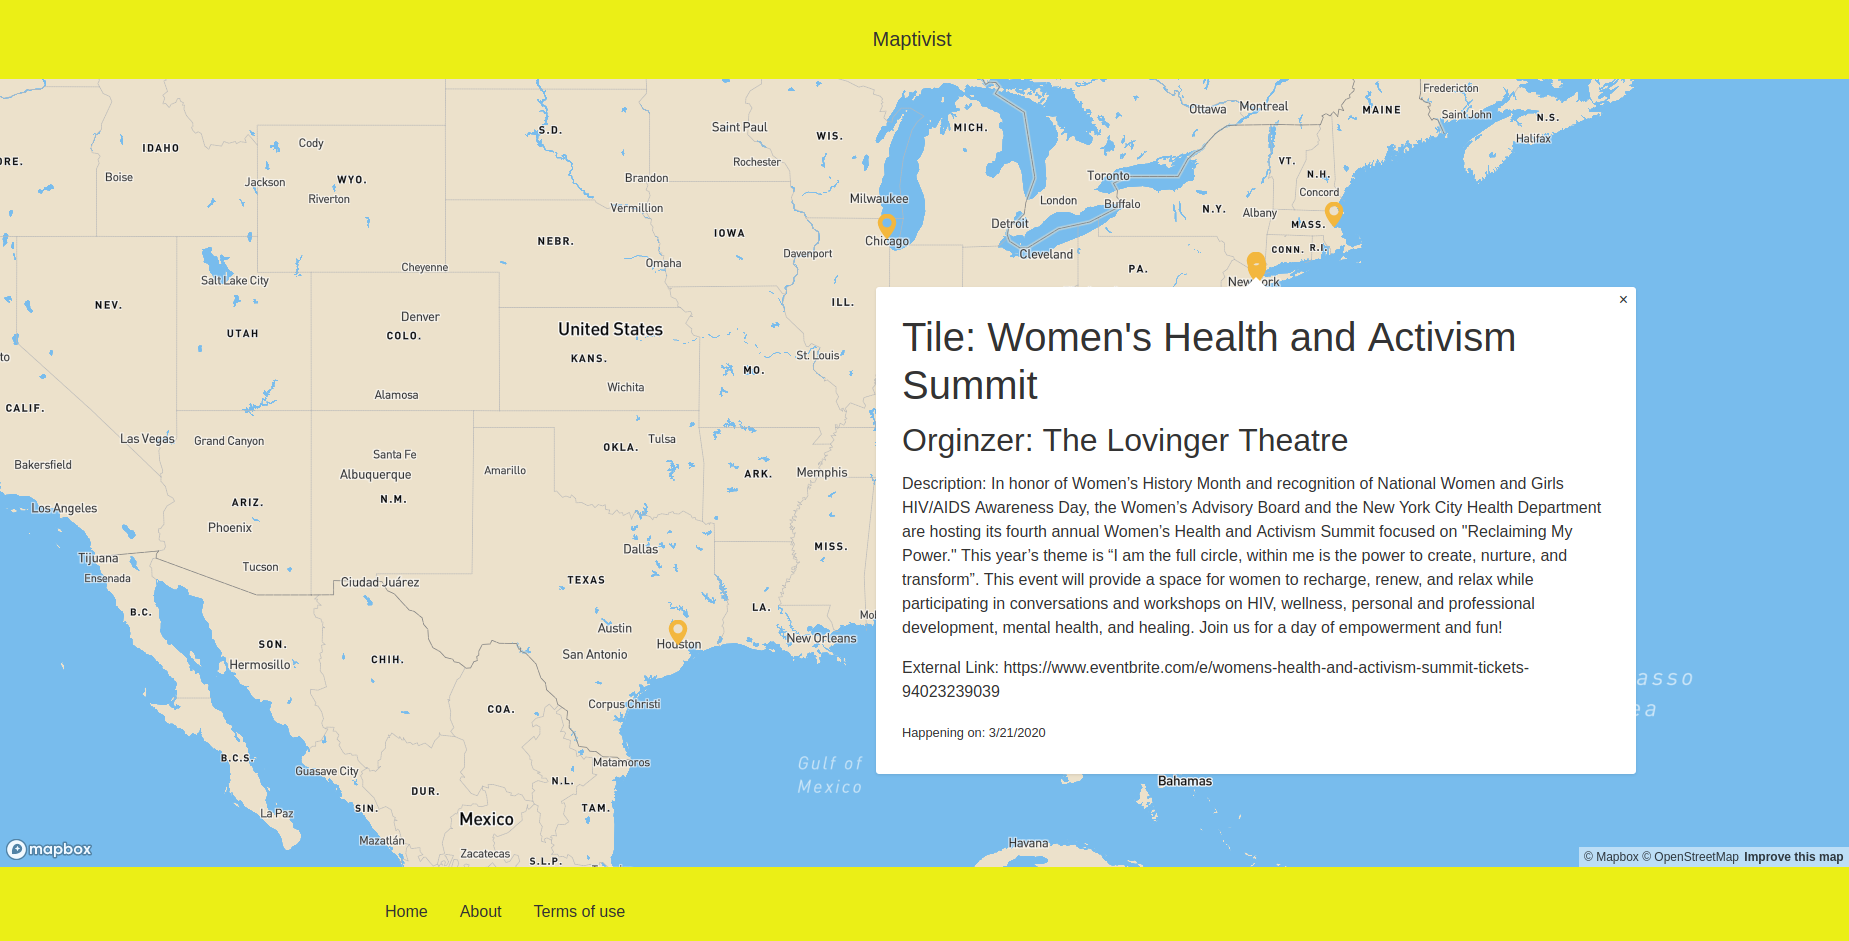Click the event Description paragraph
The width and height of the screenshot is (1849, 941).
point(1252,555)
